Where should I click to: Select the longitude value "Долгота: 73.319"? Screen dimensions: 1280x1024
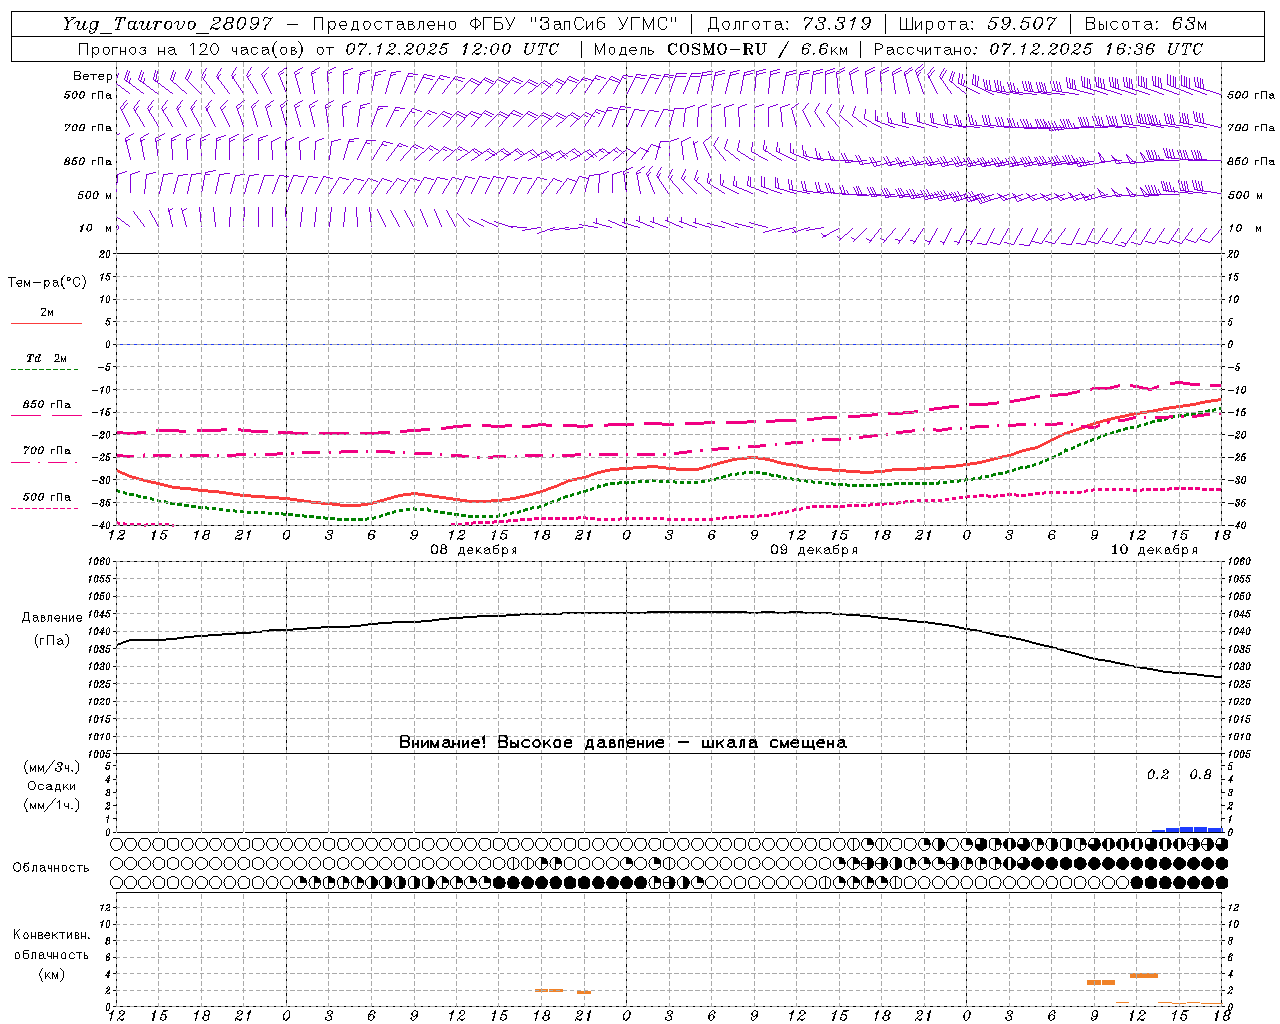(x=790, y=24)
